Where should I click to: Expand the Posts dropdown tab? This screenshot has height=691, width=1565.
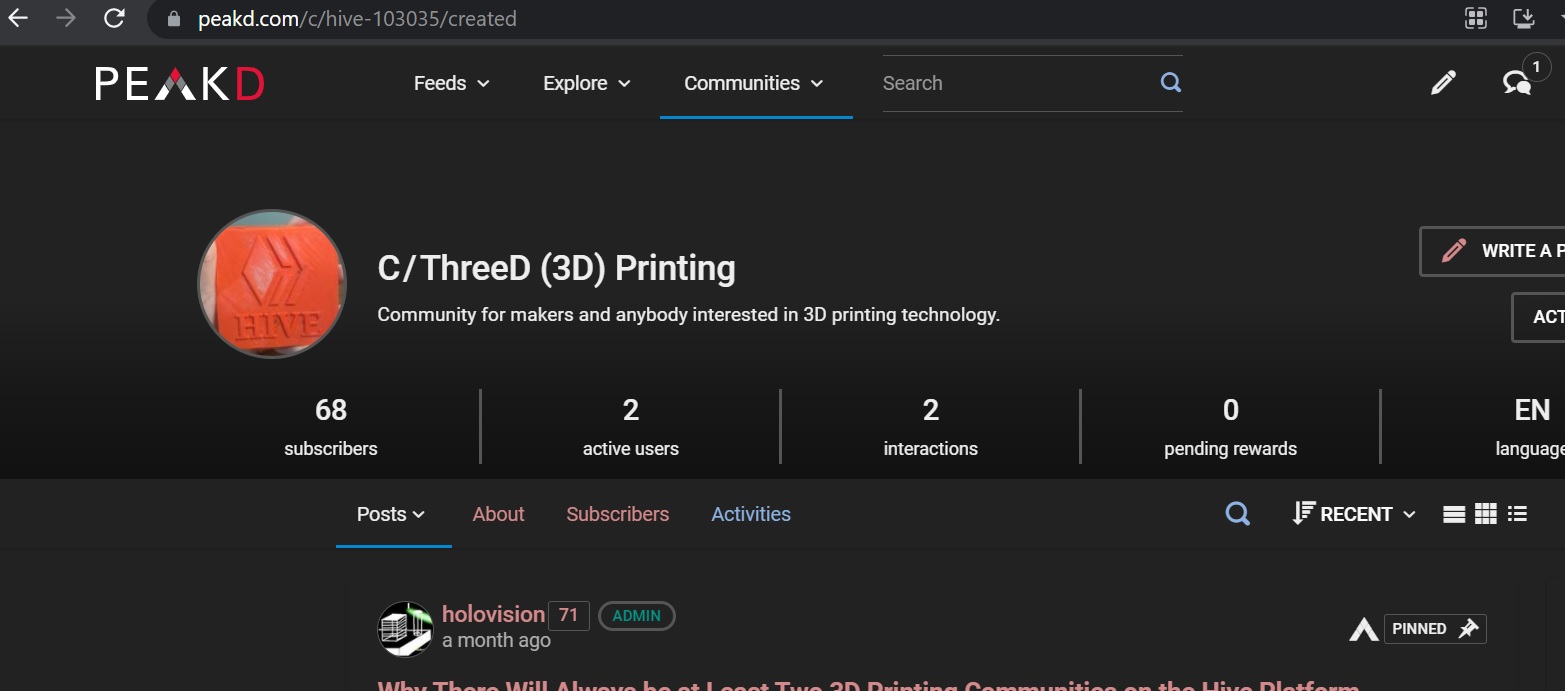coord(392,514)
